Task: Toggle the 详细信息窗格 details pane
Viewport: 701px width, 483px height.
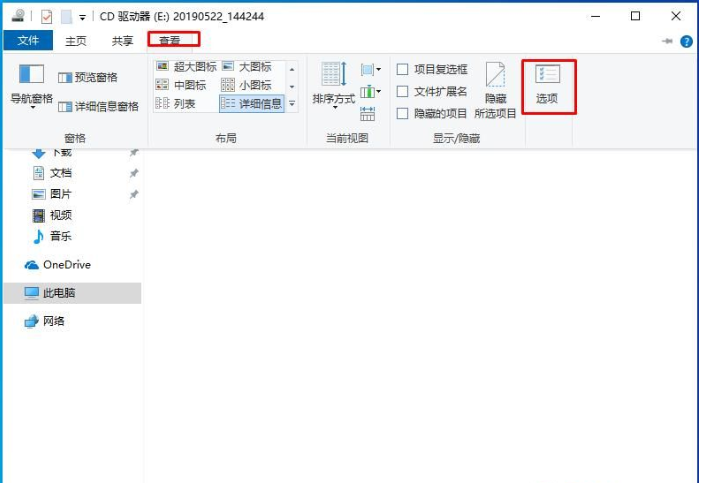Action: pos(98,106)
